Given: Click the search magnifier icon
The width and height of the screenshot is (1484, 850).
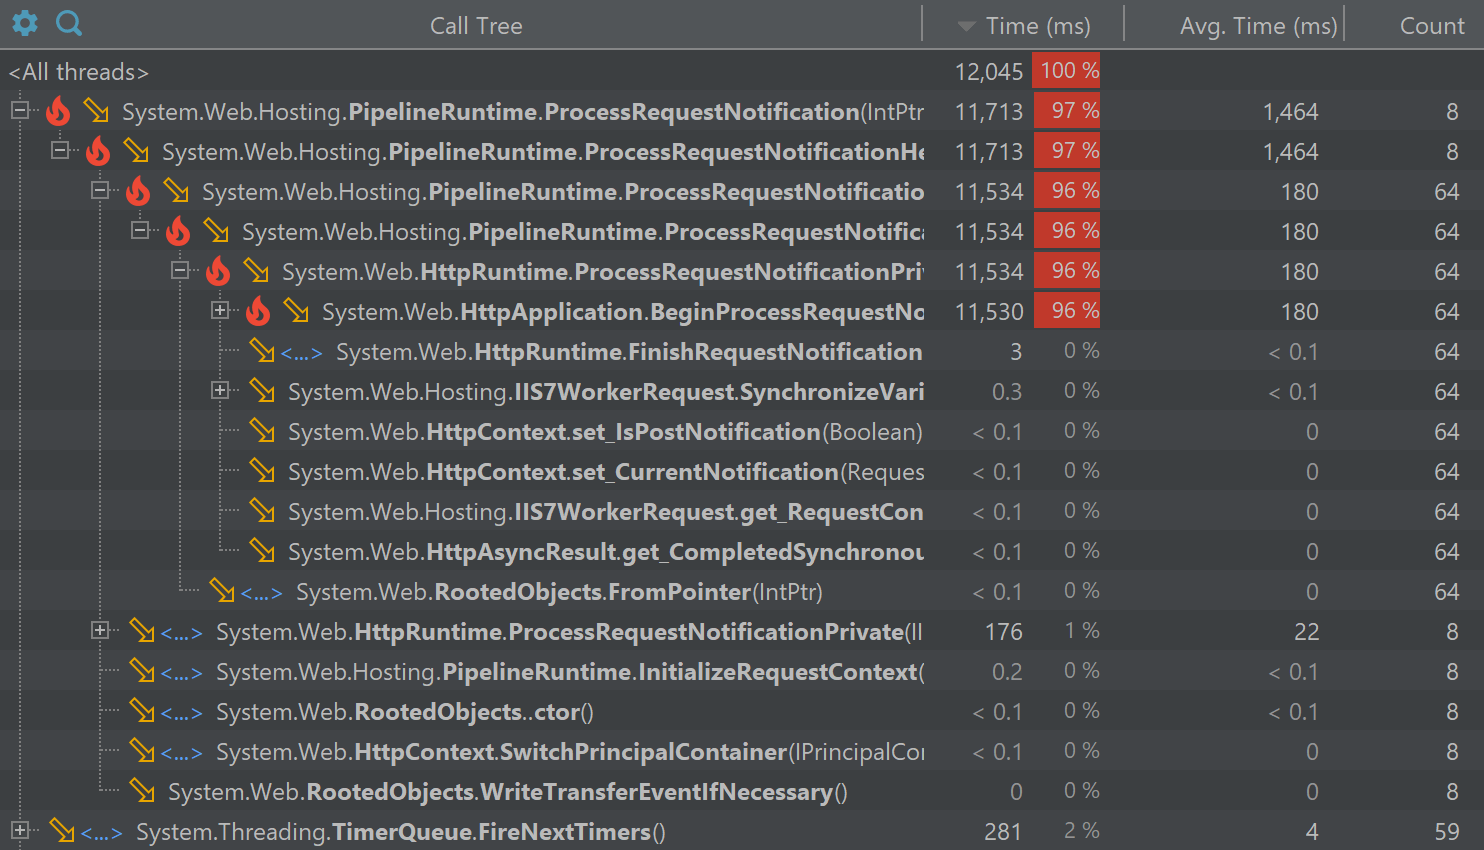Looking at the screenshot, I should pyautogui.click(x=68, y=24).
